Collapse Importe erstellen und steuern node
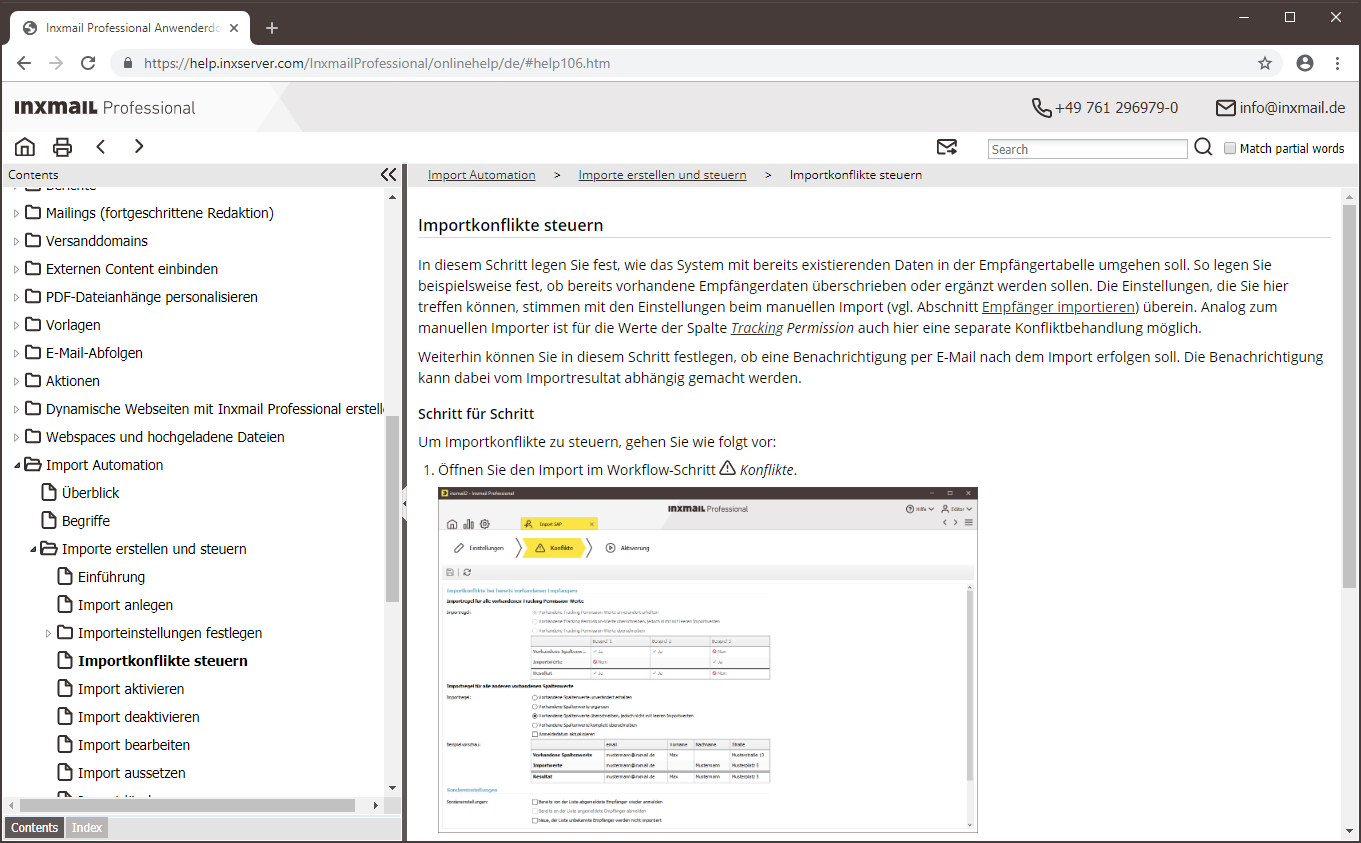 (32, 549)
